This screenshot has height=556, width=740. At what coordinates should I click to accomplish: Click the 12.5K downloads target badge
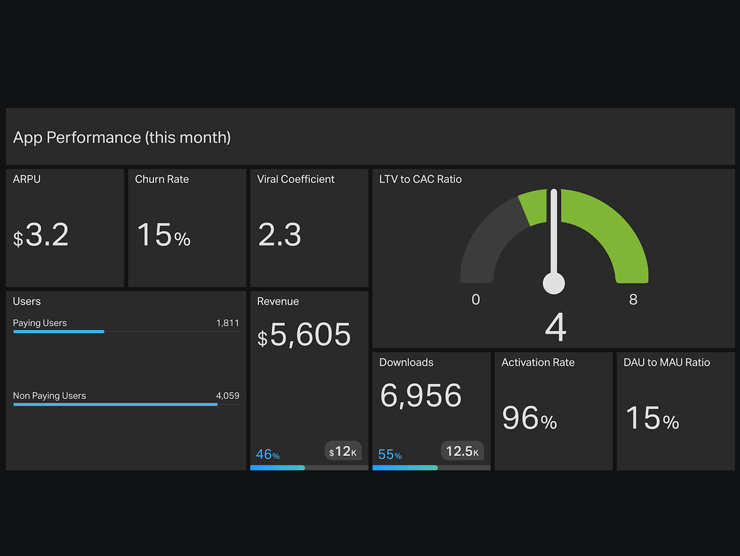click(462, 451)
